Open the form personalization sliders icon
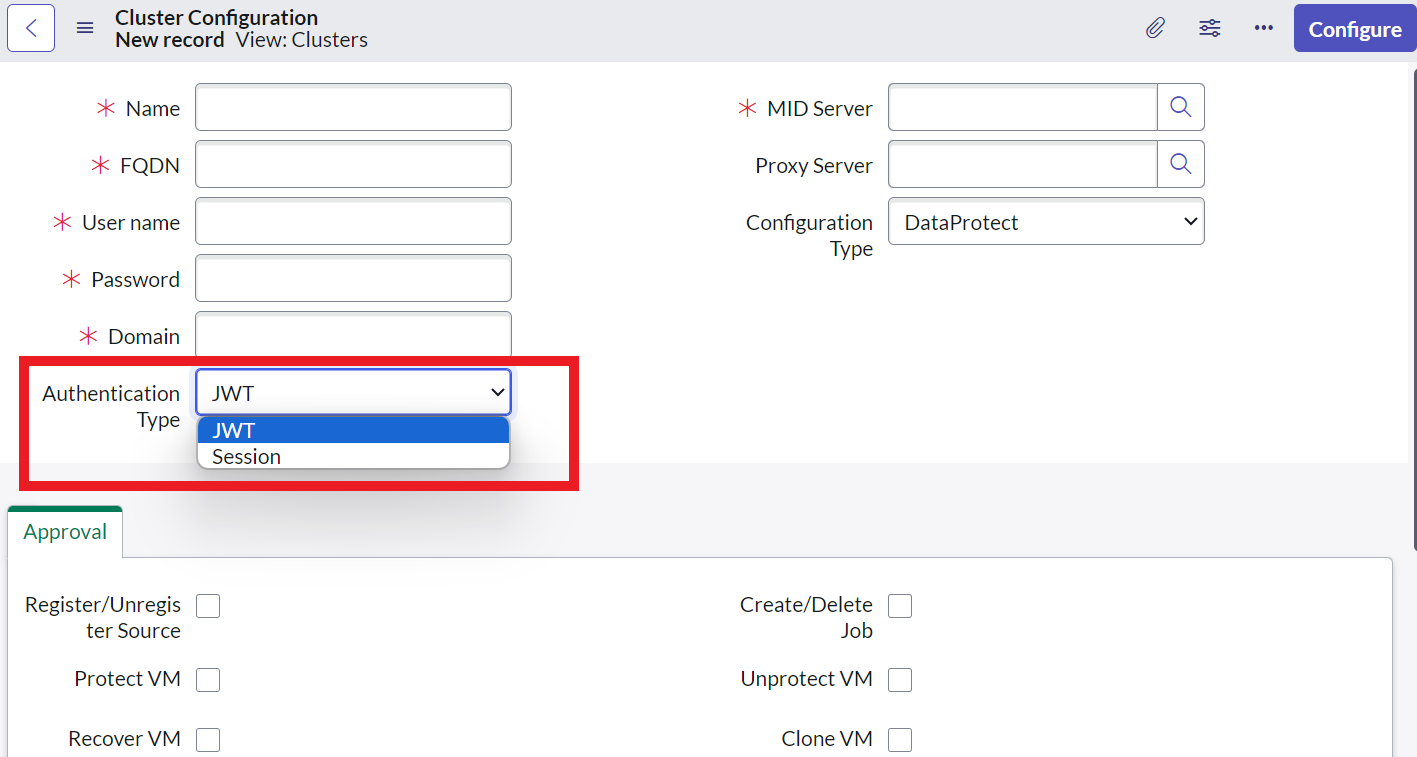The height and width of the screenshot is (757, 1417). click(1209, 28)
